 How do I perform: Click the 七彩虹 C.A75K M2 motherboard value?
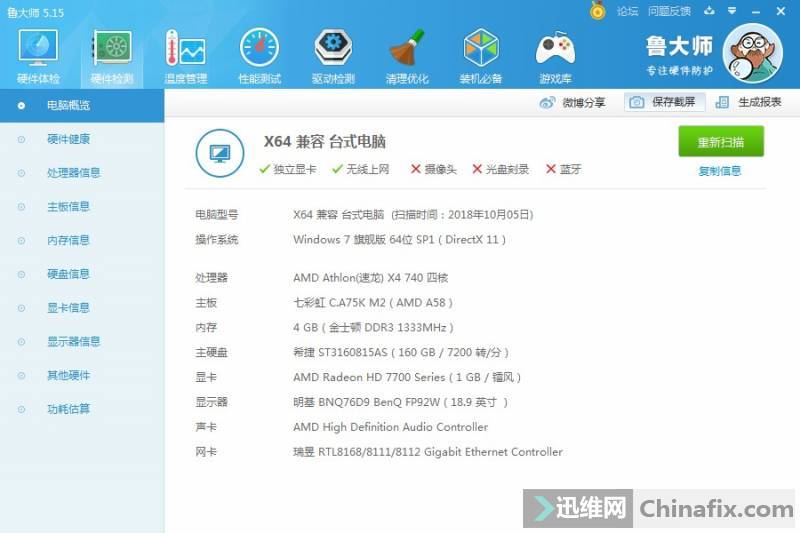pyautogui.click(x=372, y=303)
